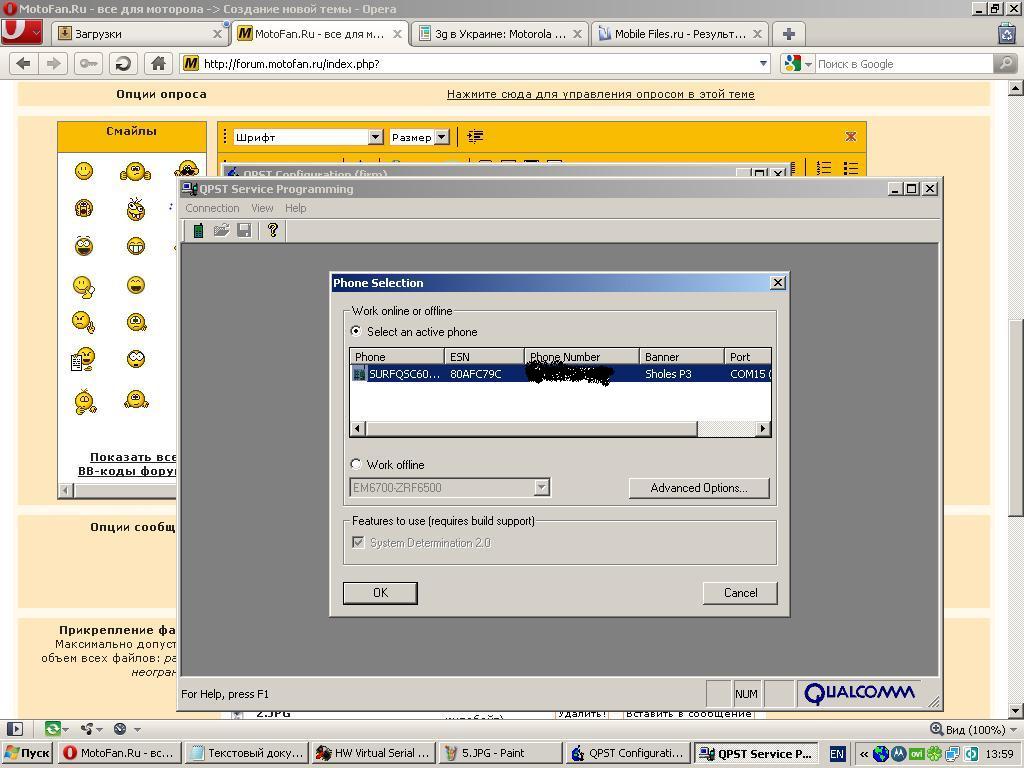Screen dimensions: 1024x768
Task: Open the Help menu in QPST
Action: (295, 208)
